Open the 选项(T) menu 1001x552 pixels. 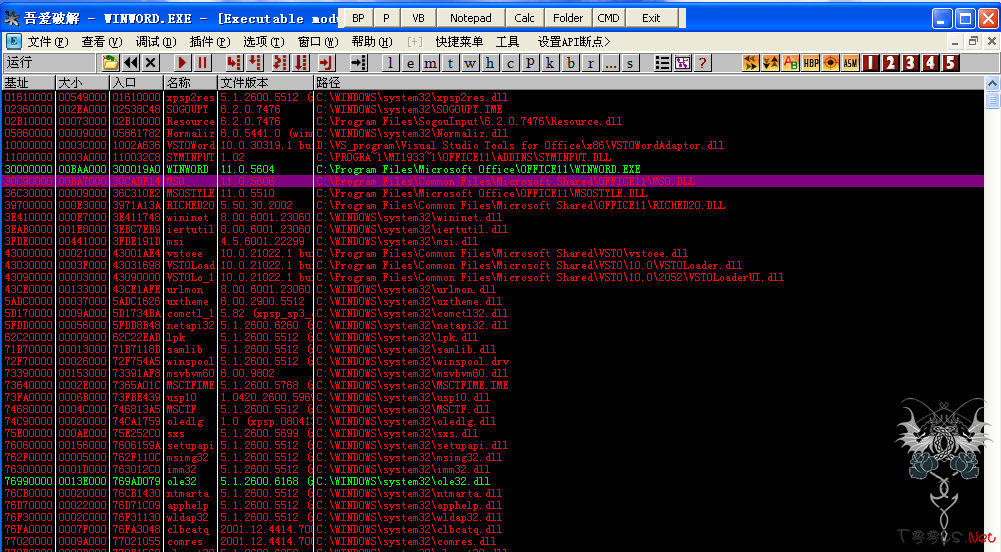coord(264,42)
